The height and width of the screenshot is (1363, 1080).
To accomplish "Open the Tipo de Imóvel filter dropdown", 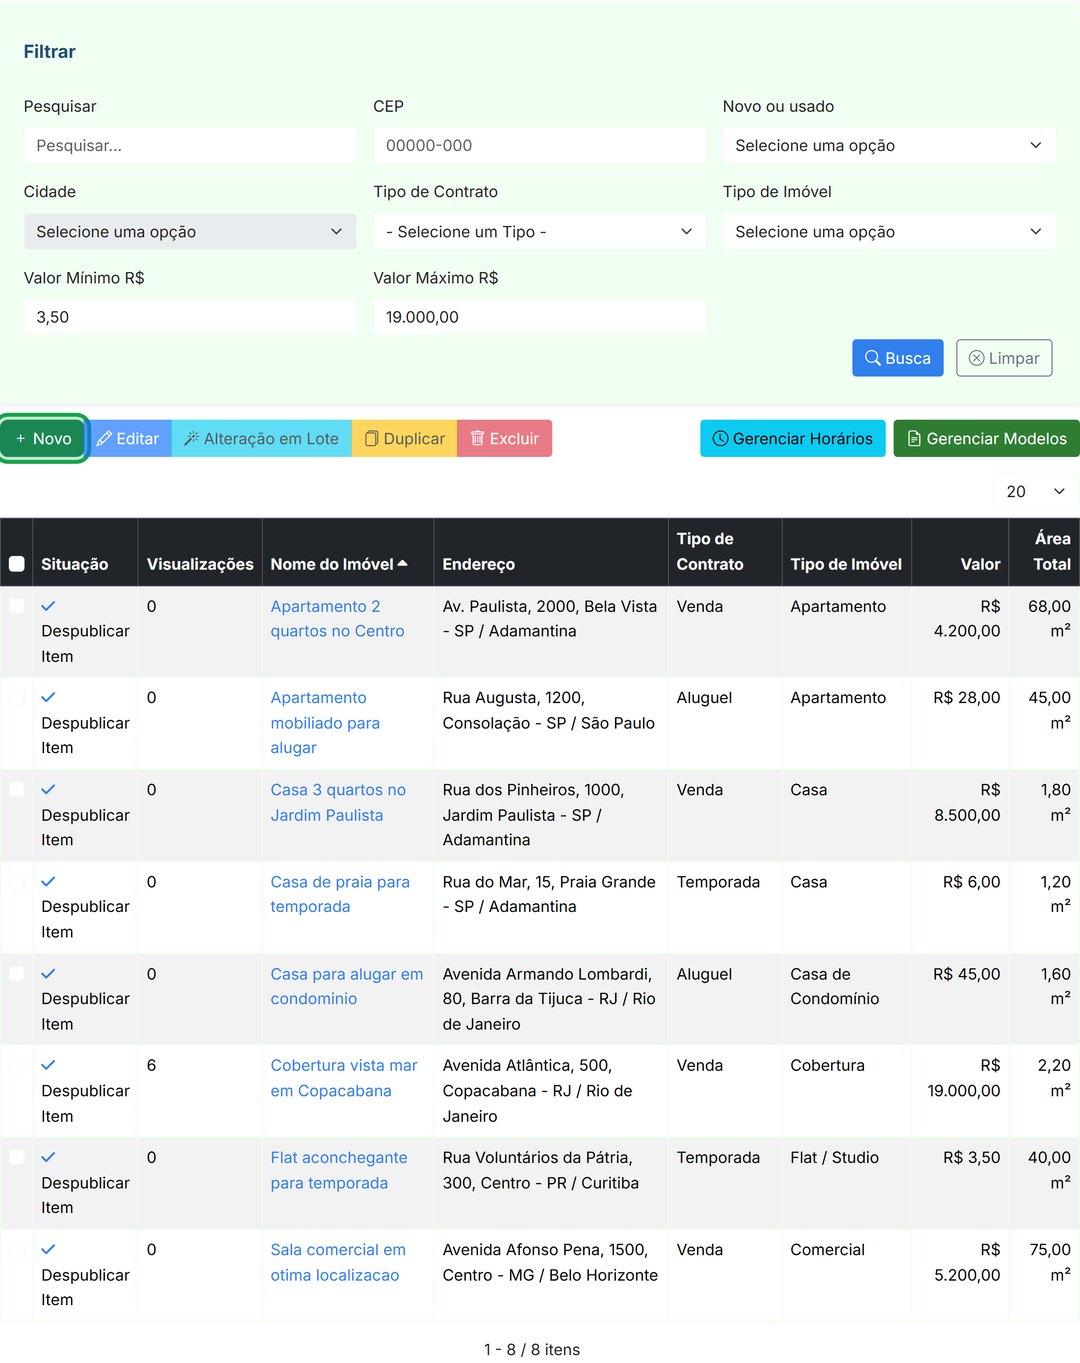I will tap(889, 231).
